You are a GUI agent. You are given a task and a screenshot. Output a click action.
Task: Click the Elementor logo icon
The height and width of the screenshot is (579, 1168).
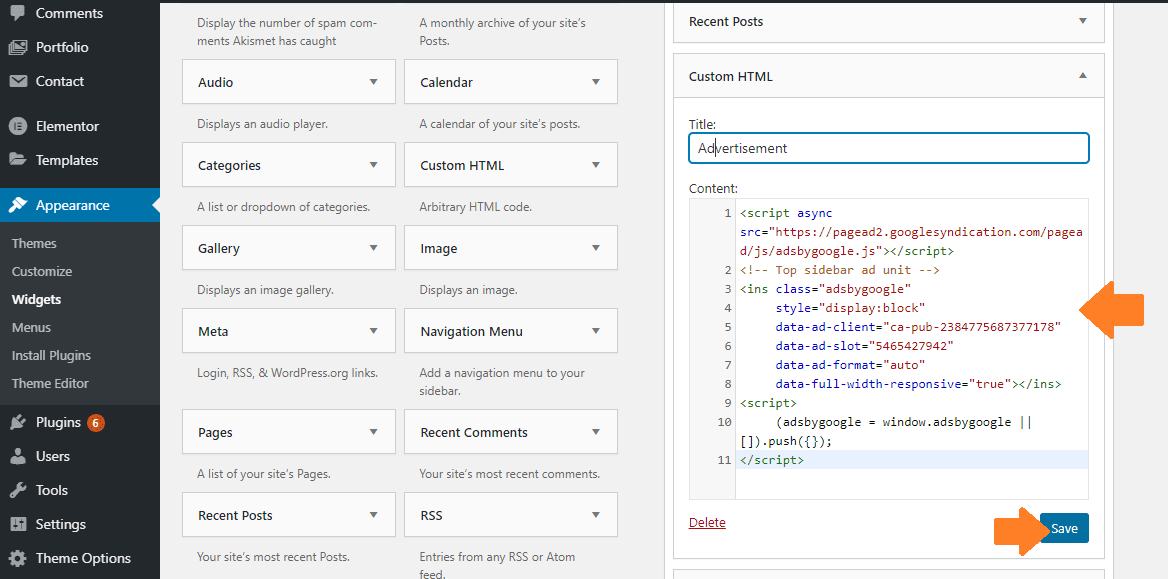pyautogui.click(x=18, y=126)
